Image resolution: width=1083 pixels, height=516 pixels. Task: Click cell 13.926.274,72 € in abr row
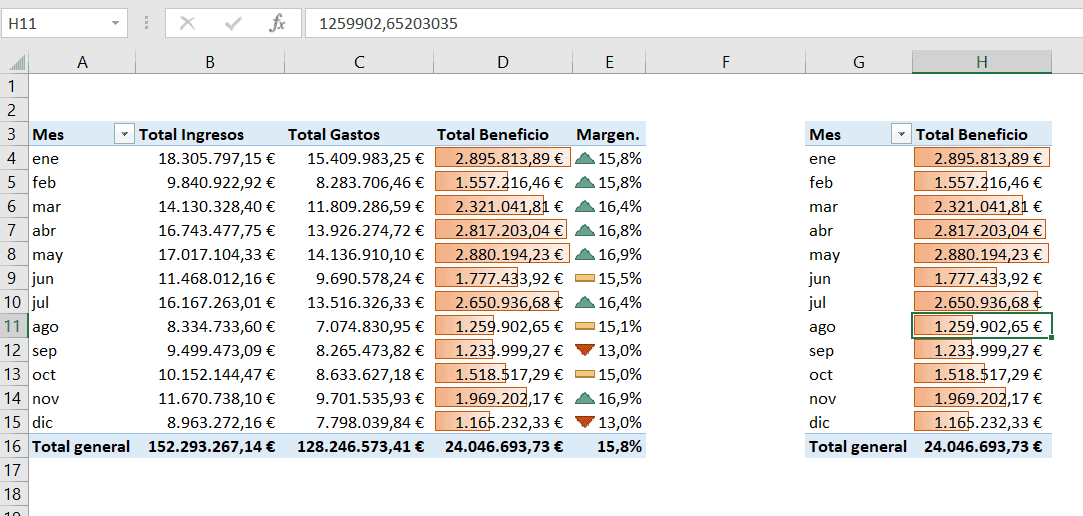coord(359,230)
